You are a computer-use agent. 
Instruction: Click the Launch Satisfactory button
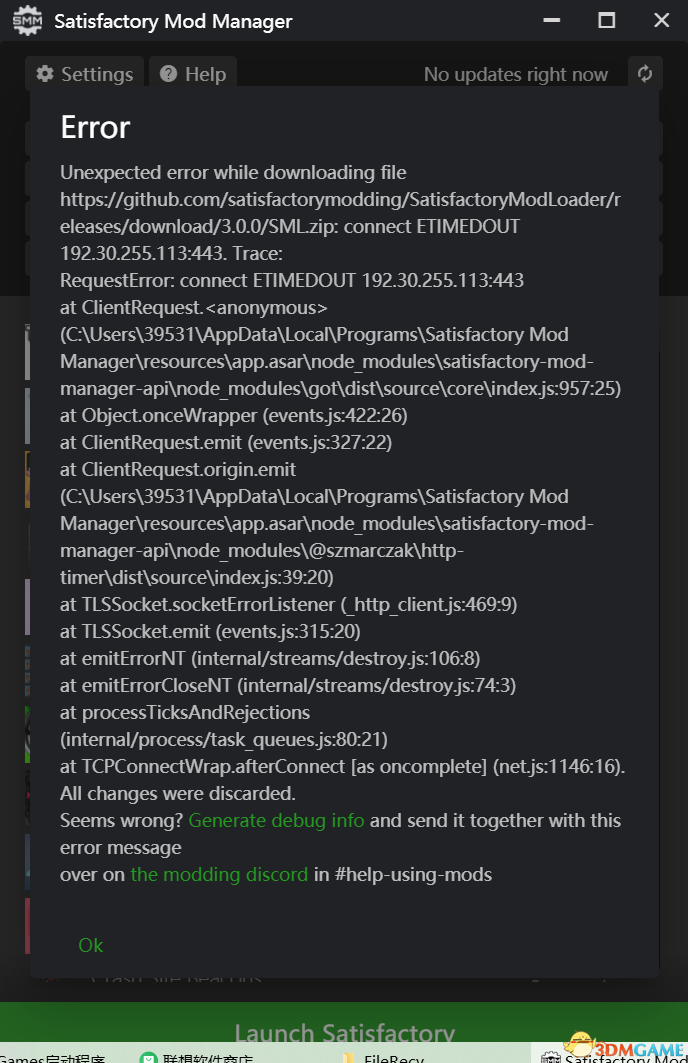coord(344,1032)
